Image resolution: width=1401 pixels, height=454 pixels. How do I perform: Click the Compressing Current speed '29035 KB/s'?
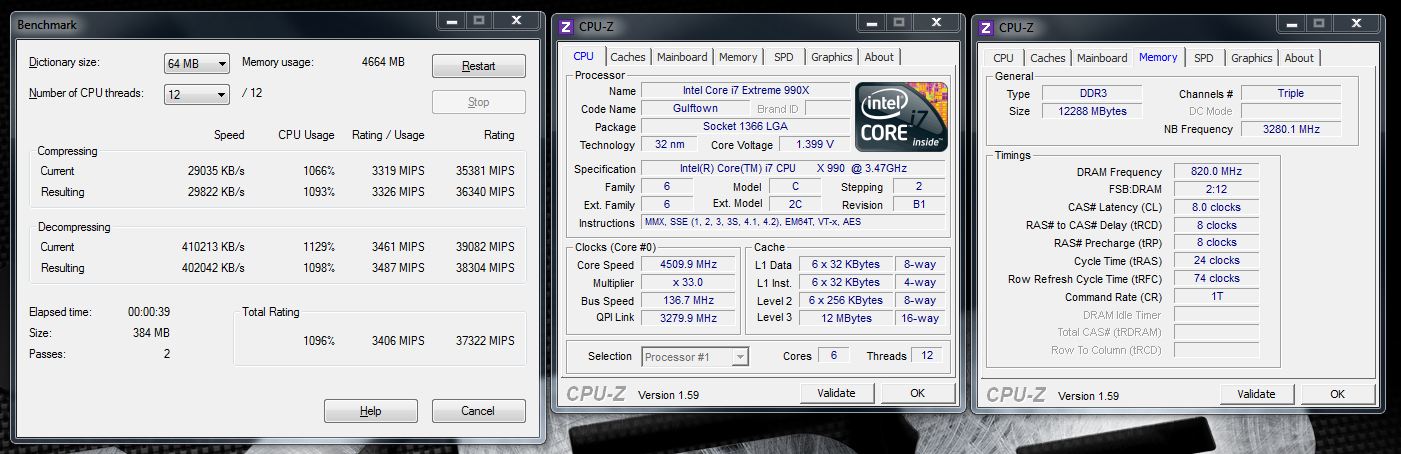pyautogui.click(x=216, y=171)
